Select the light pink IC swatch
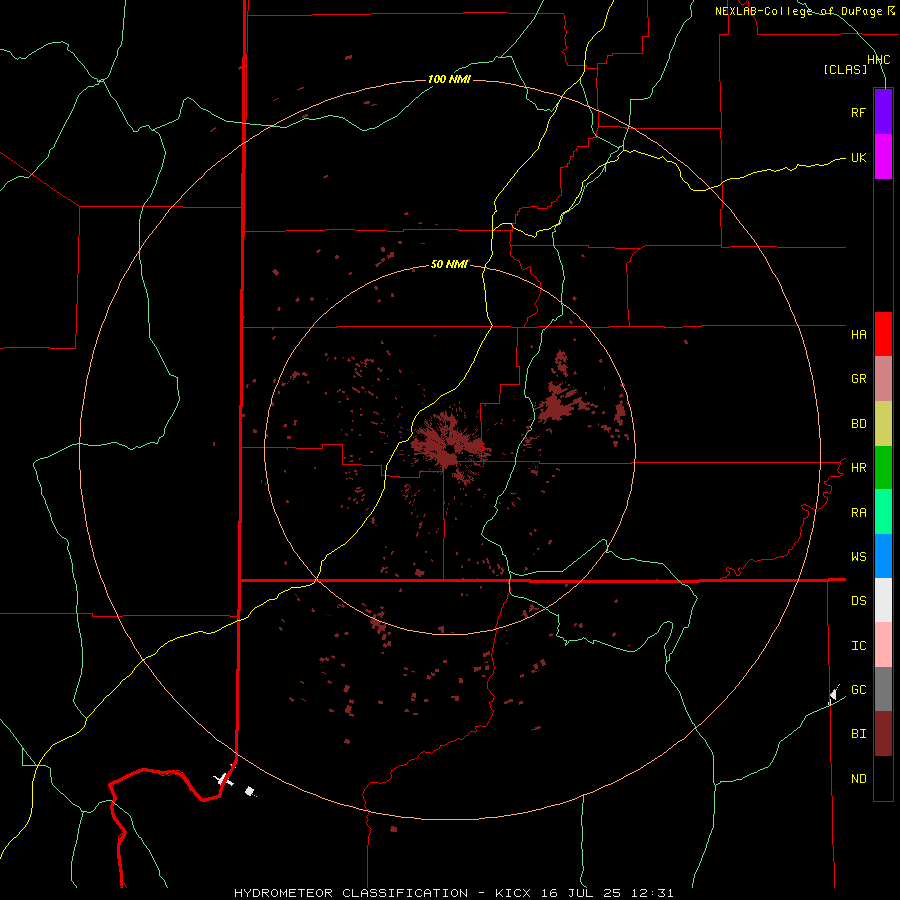The height and width of the screenshot is (900, 900). (883, 645)
